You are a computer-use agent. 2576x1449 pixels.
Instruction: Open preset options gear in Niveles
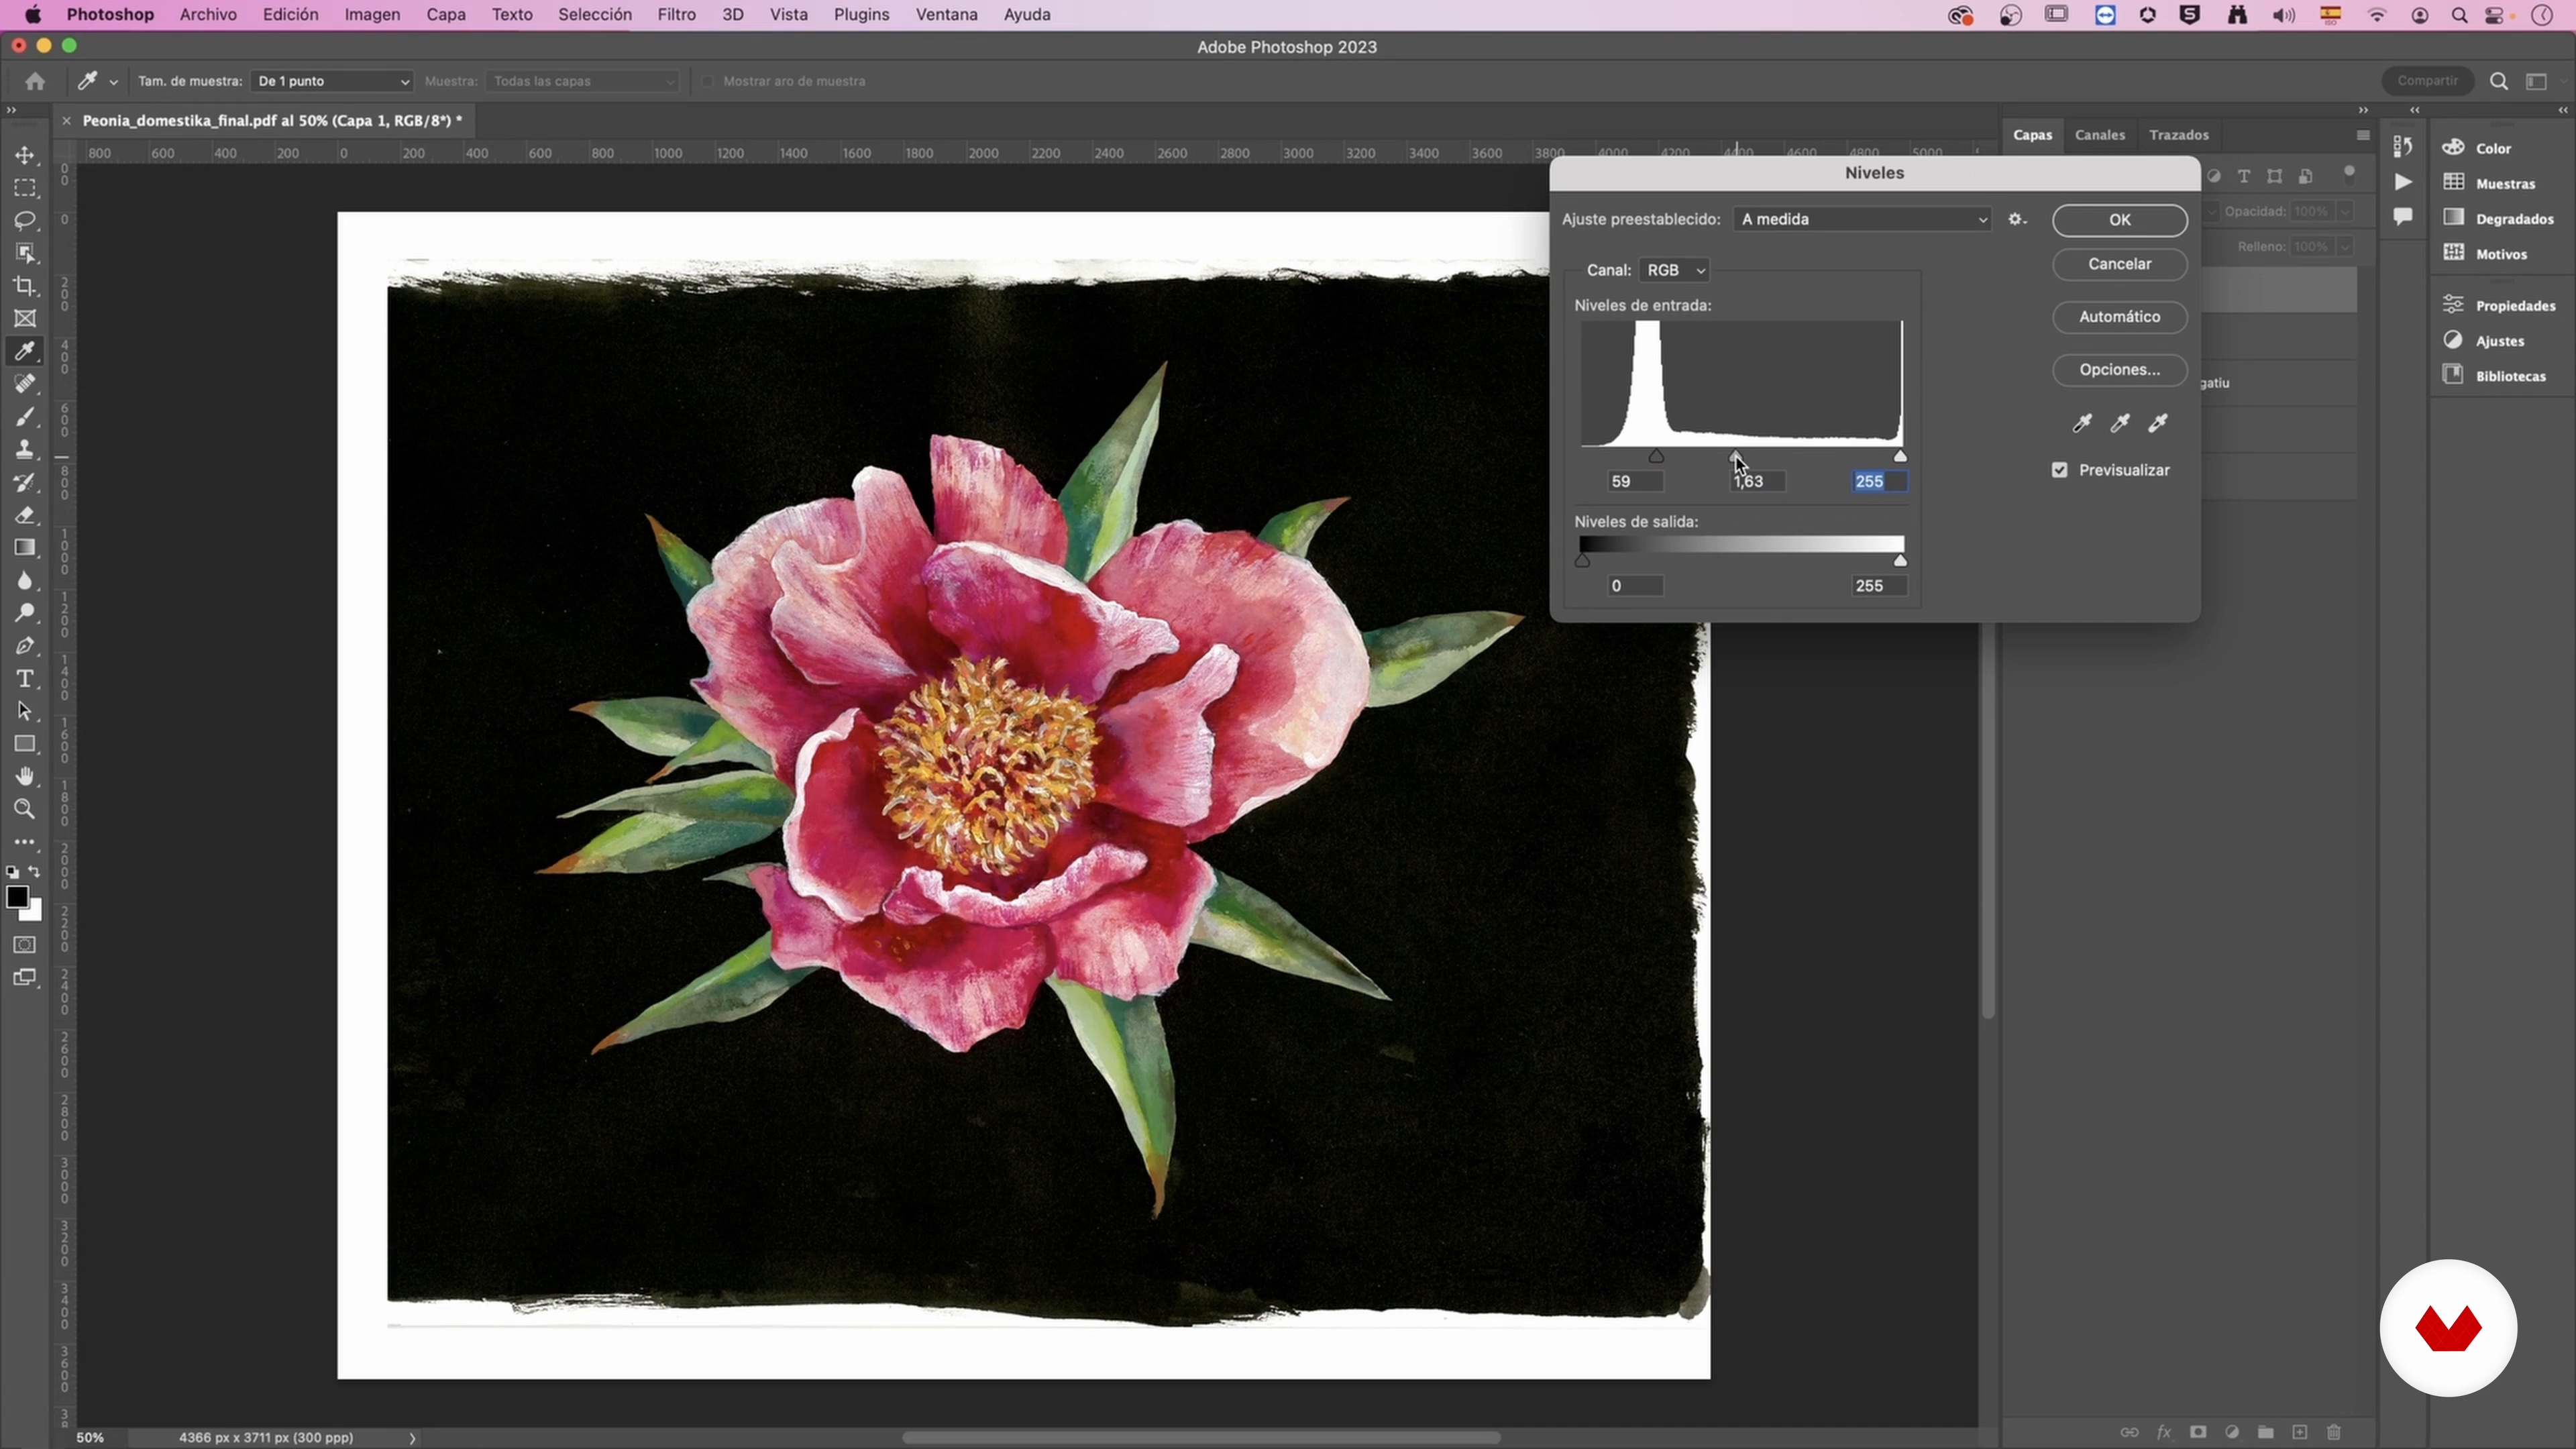pyautogui.click(x=2017, y=219)
